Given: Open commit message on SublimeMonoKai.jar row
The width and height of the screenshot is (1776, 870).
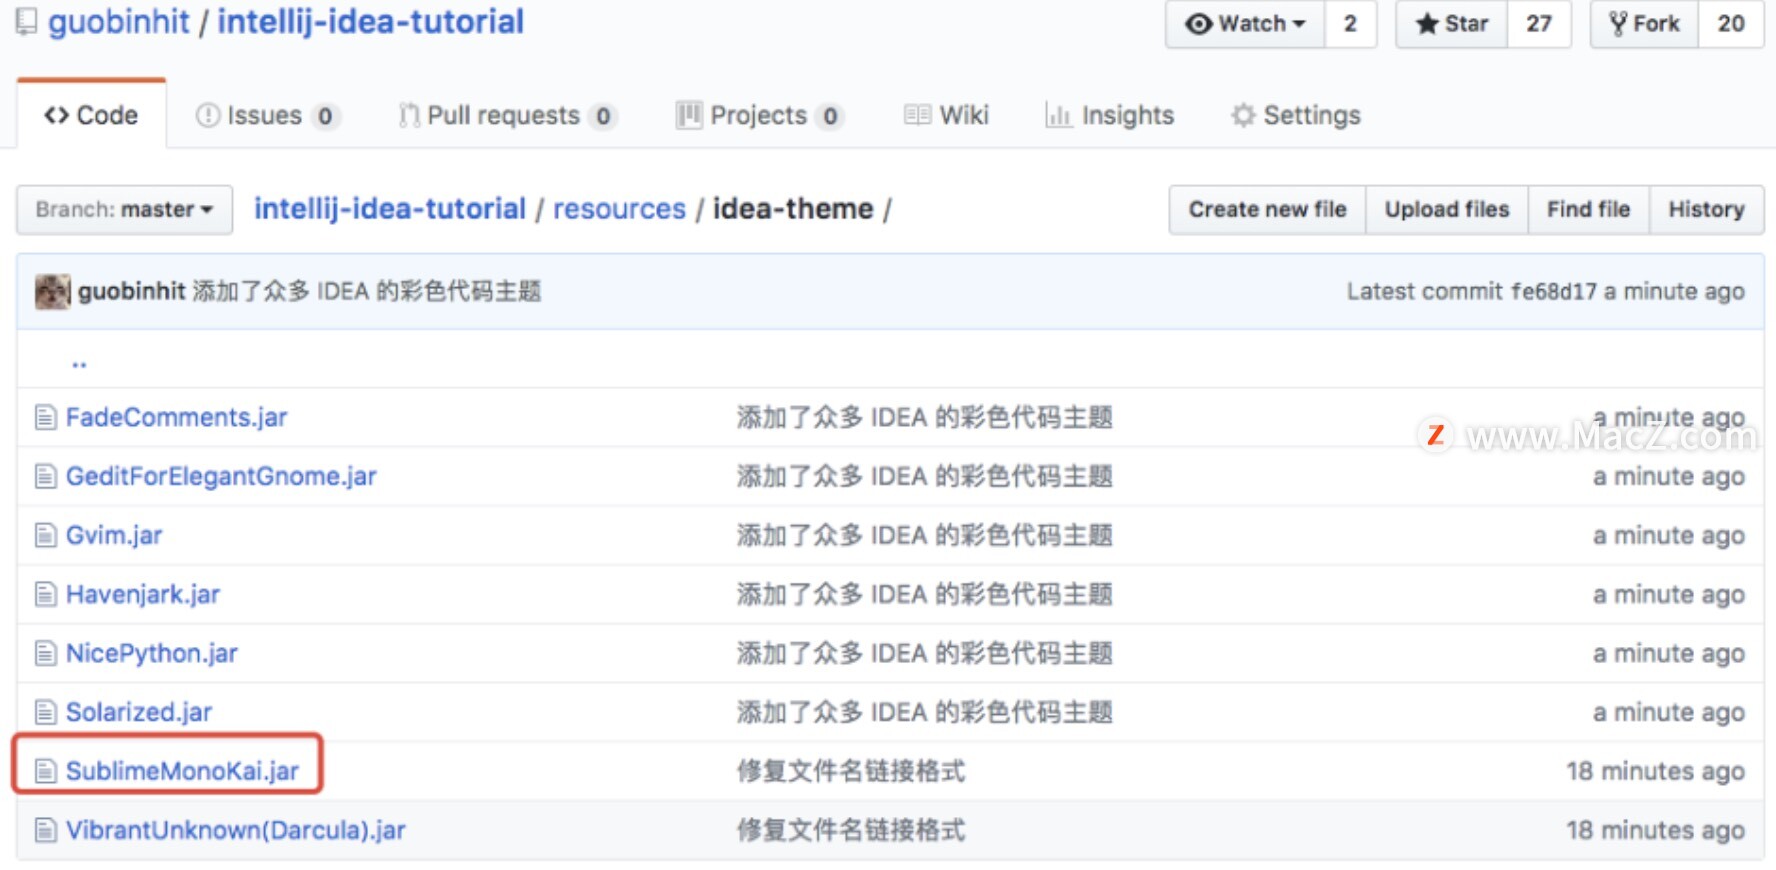Looking at the screenshot, I should (x=851, y=771).
